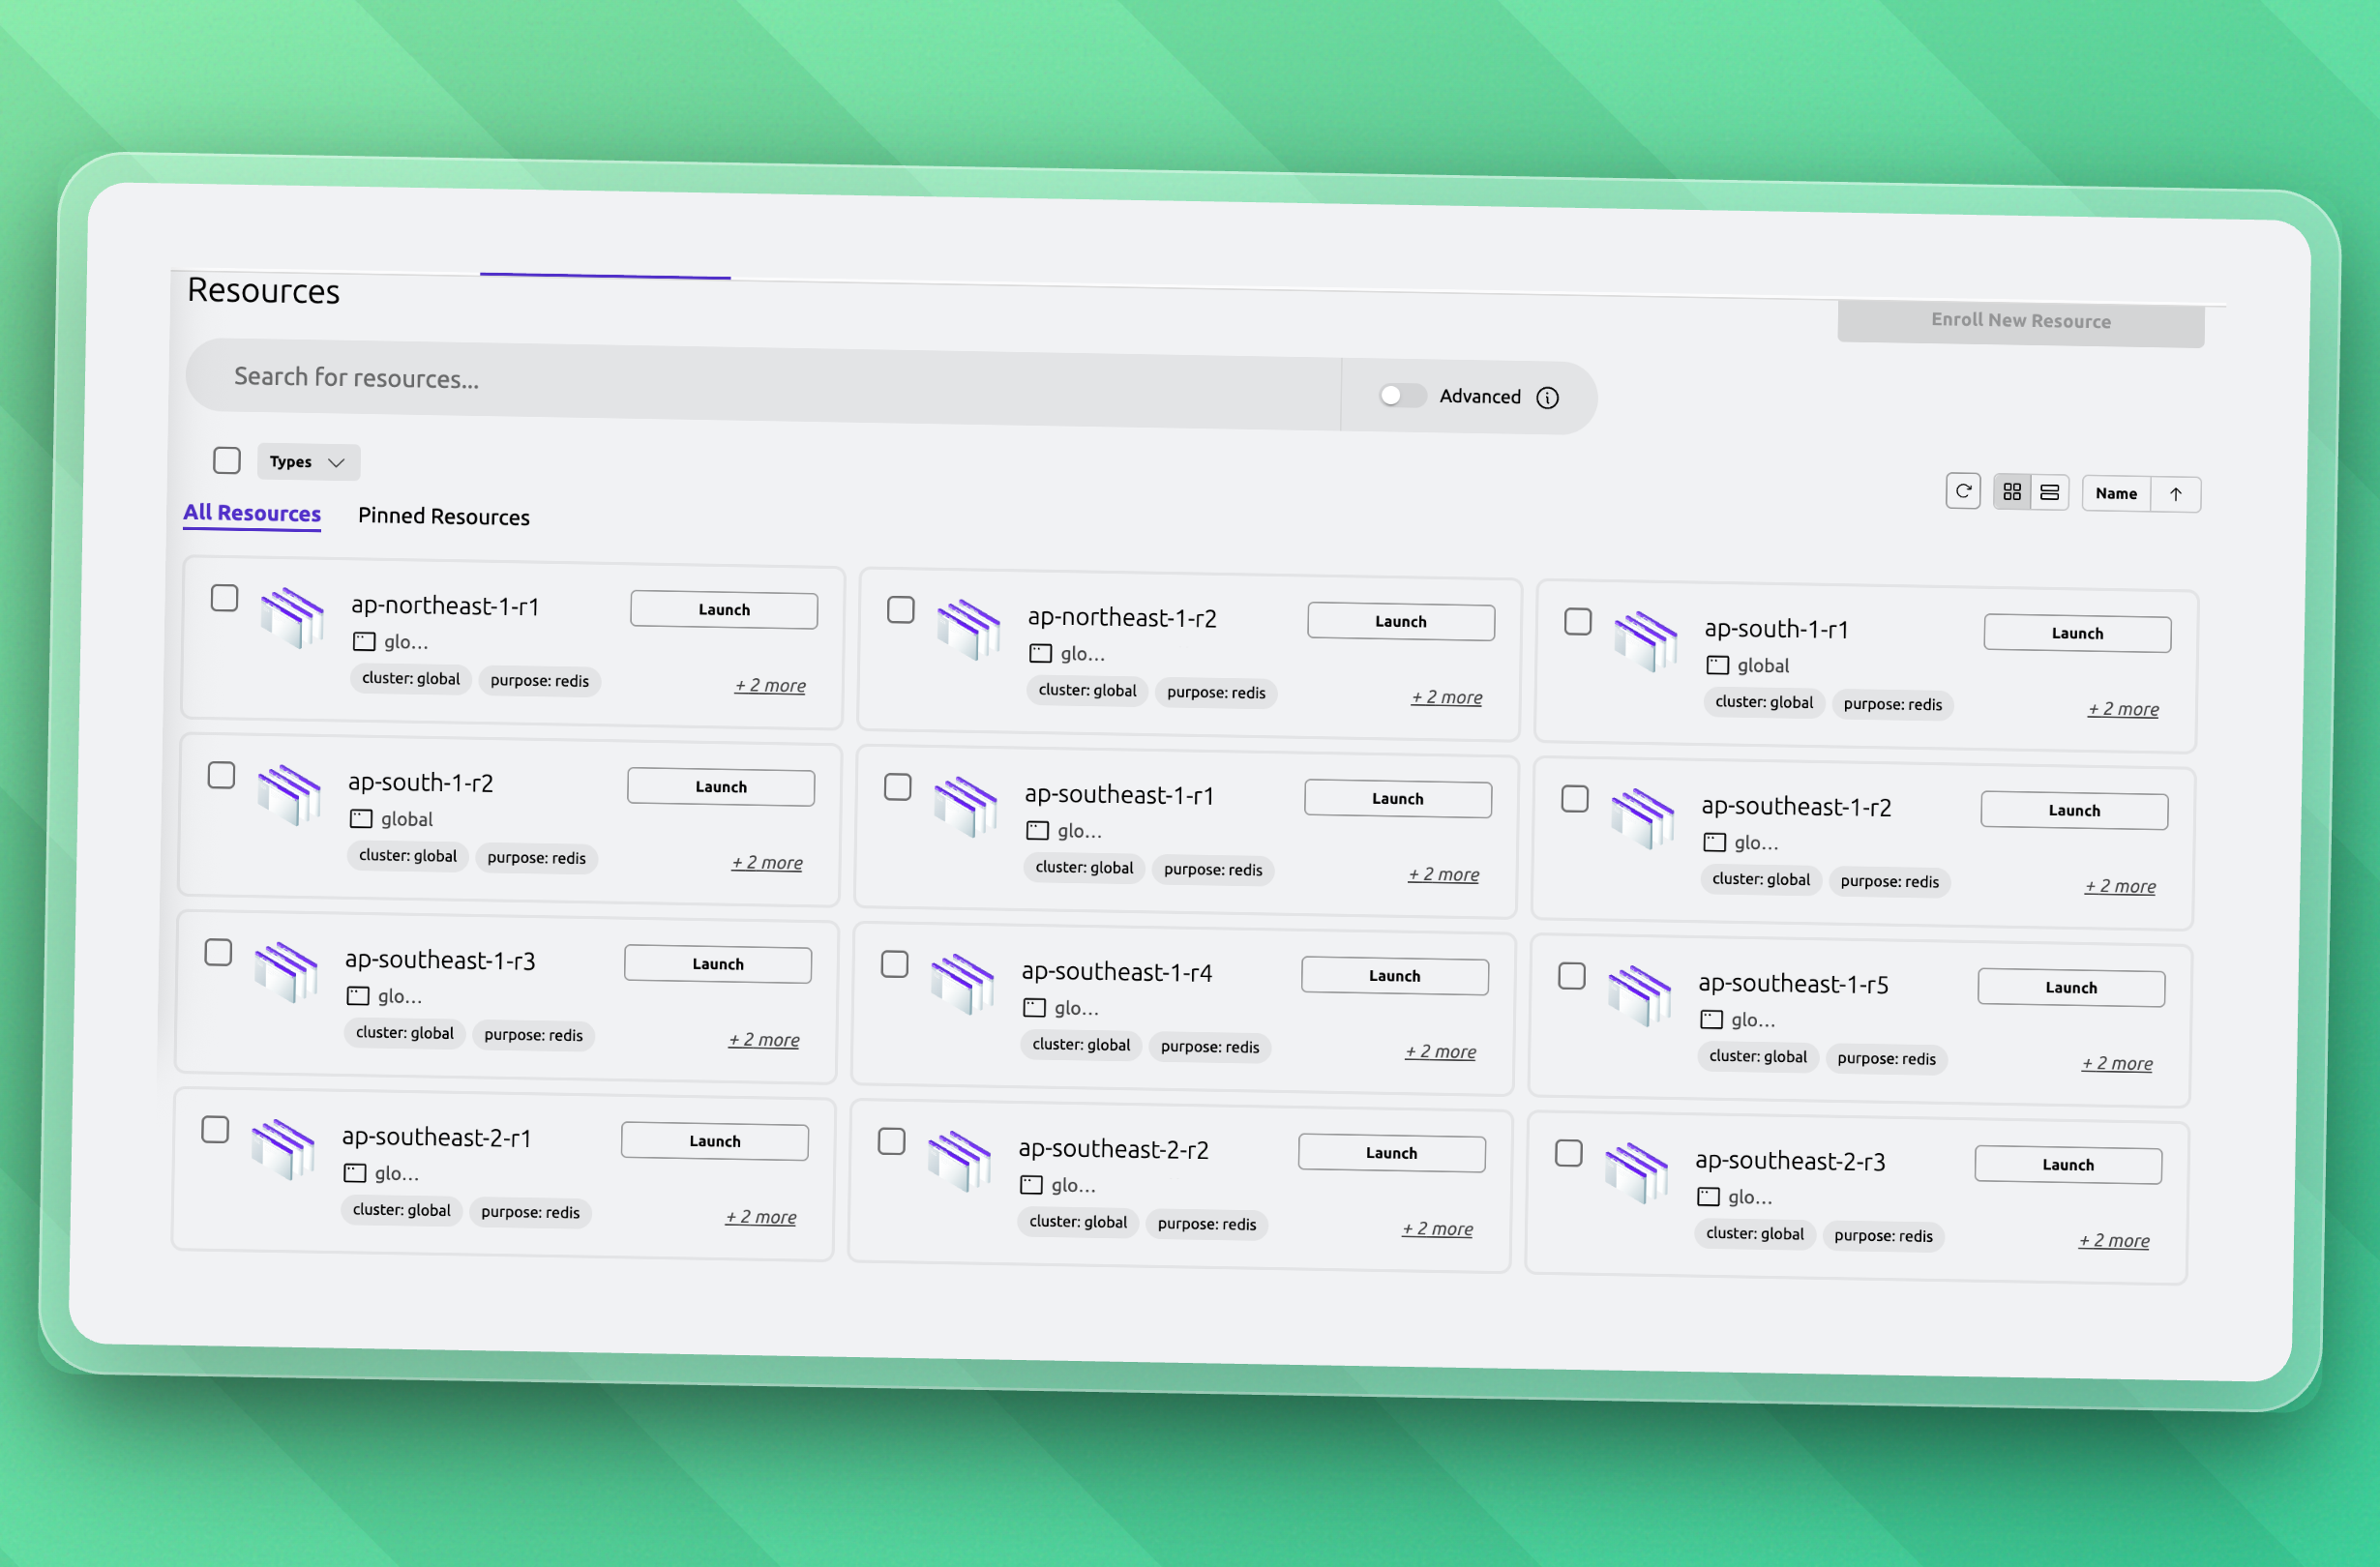Image resolution: width=2380 pixels, height=1567 pixels.
Task: Open the Types filter dropdown
Action: 307,461
